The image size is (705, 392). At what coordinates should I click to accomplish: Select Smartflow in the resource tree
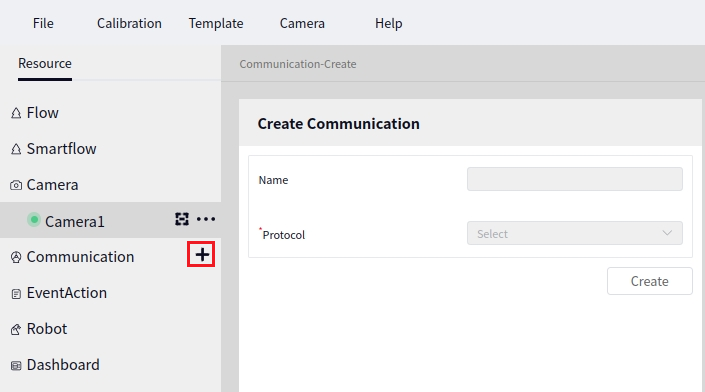point(62,149)
